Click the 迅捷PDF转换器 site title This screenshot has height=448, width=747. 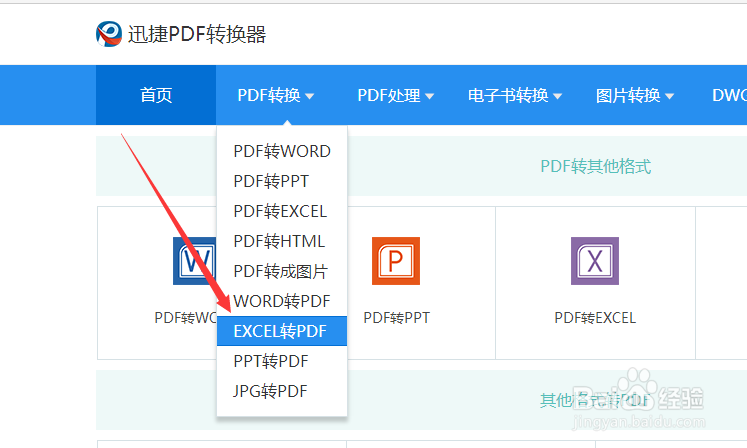[197, 34]
